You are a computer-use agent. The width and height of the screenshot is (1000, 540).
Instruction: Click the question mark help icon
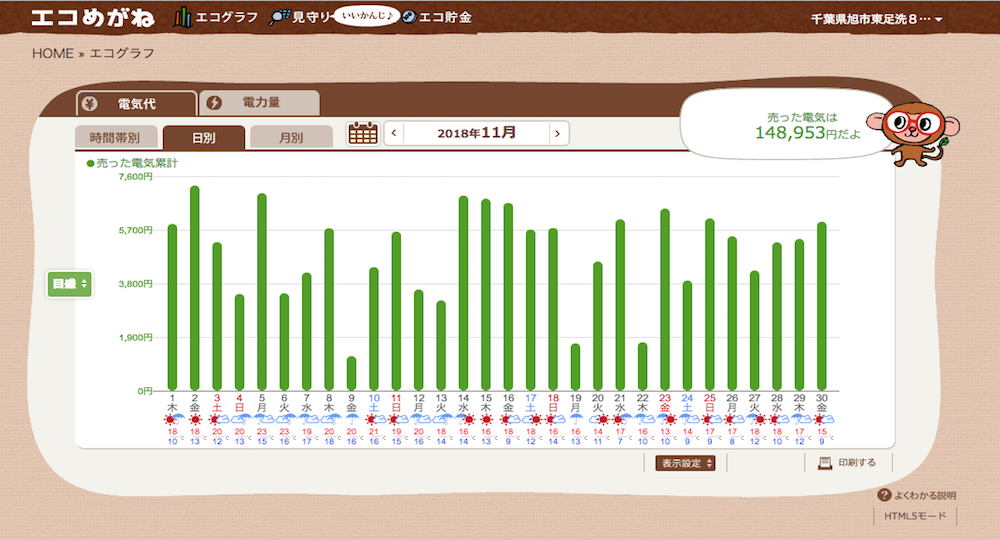884,495
